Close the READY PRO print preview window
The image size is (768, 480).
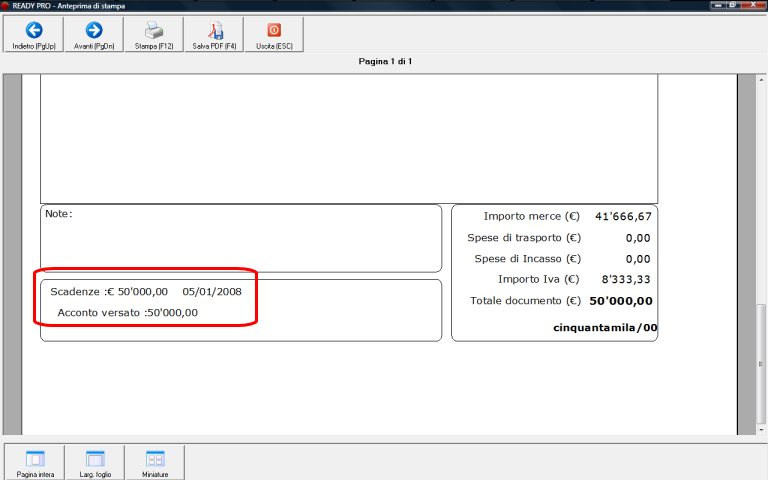click(x=753, y=5)
